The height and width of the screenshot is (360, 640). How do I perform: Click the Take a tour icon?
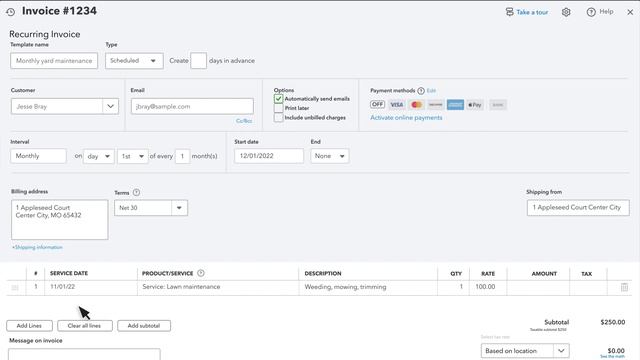(x=509, y=12)
